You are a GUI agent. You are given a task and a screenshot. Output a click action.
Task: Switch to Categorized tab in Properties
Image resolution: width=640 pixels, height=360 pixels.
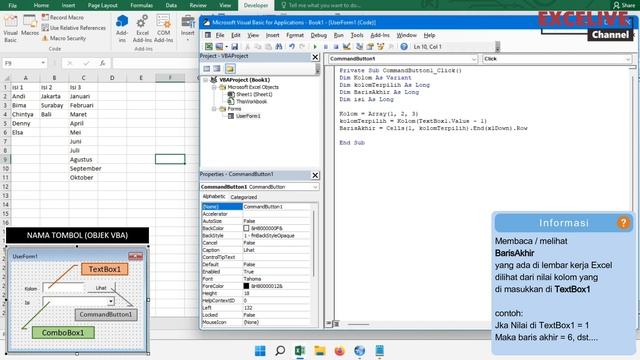click(244, 197)
